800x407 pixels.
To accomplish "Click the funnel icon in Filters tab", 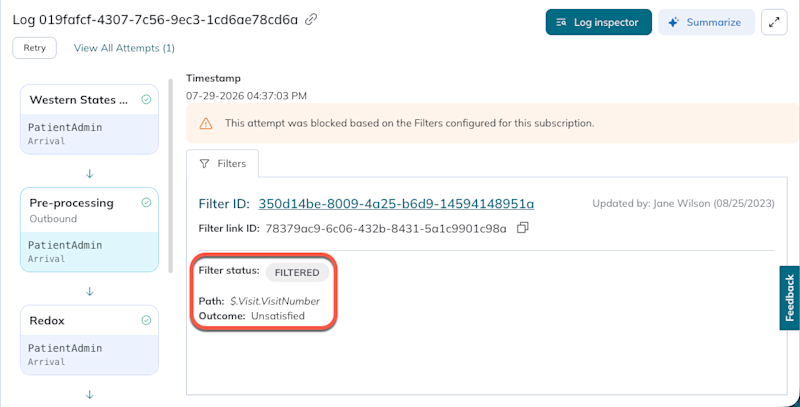I will [205, 164].
